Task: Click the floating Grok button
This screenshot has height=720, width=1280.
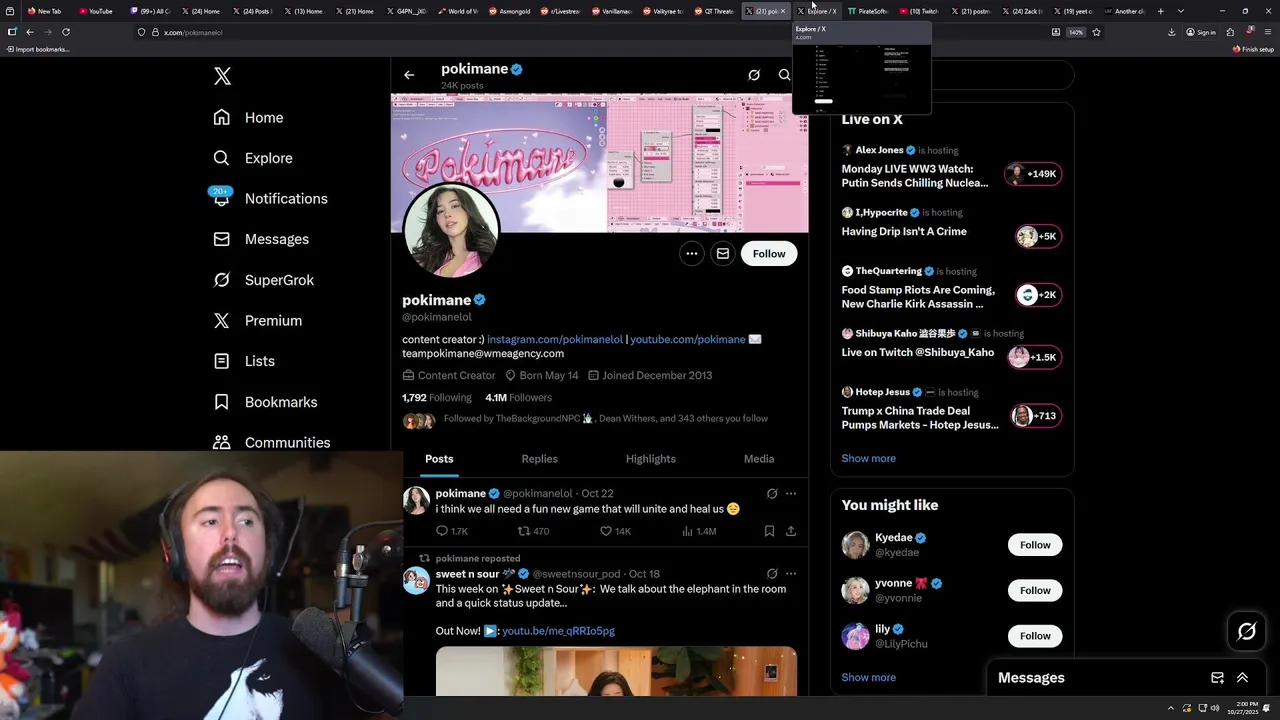Action: (1247, 631)
